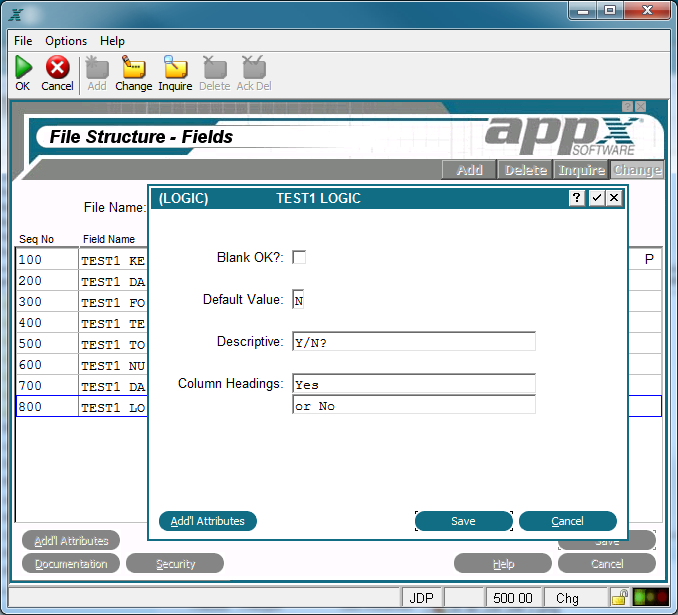Viewport: 678px width, 615px height.
Task: Click Cancel in the LOGIC dialog
Action: 567,521
